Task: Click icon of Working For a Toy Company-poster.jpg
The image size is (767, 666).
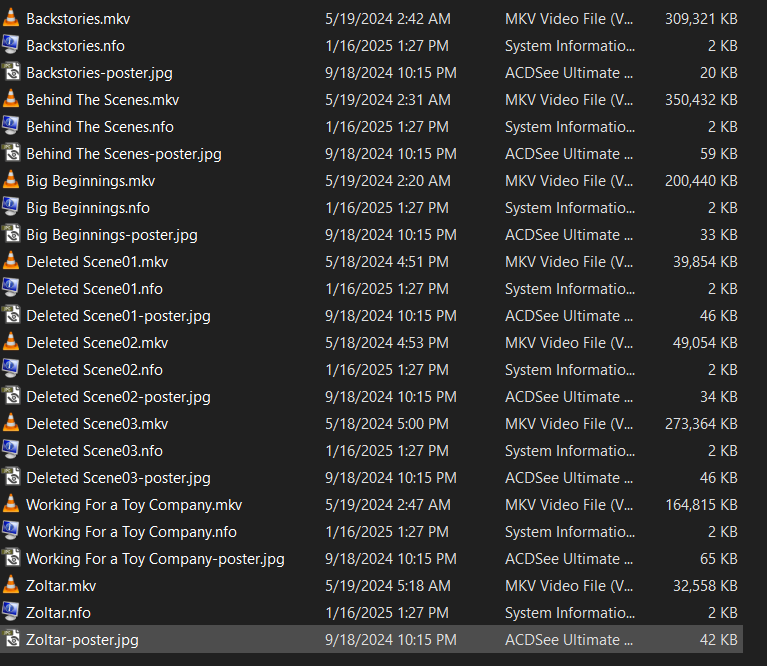Action: point(11,558)
